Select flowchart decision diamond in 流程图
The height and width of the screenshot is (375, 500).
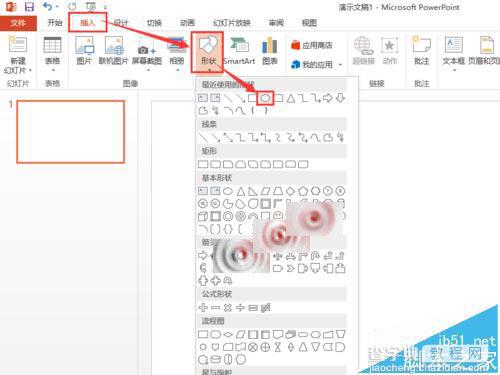coord(228,334)
